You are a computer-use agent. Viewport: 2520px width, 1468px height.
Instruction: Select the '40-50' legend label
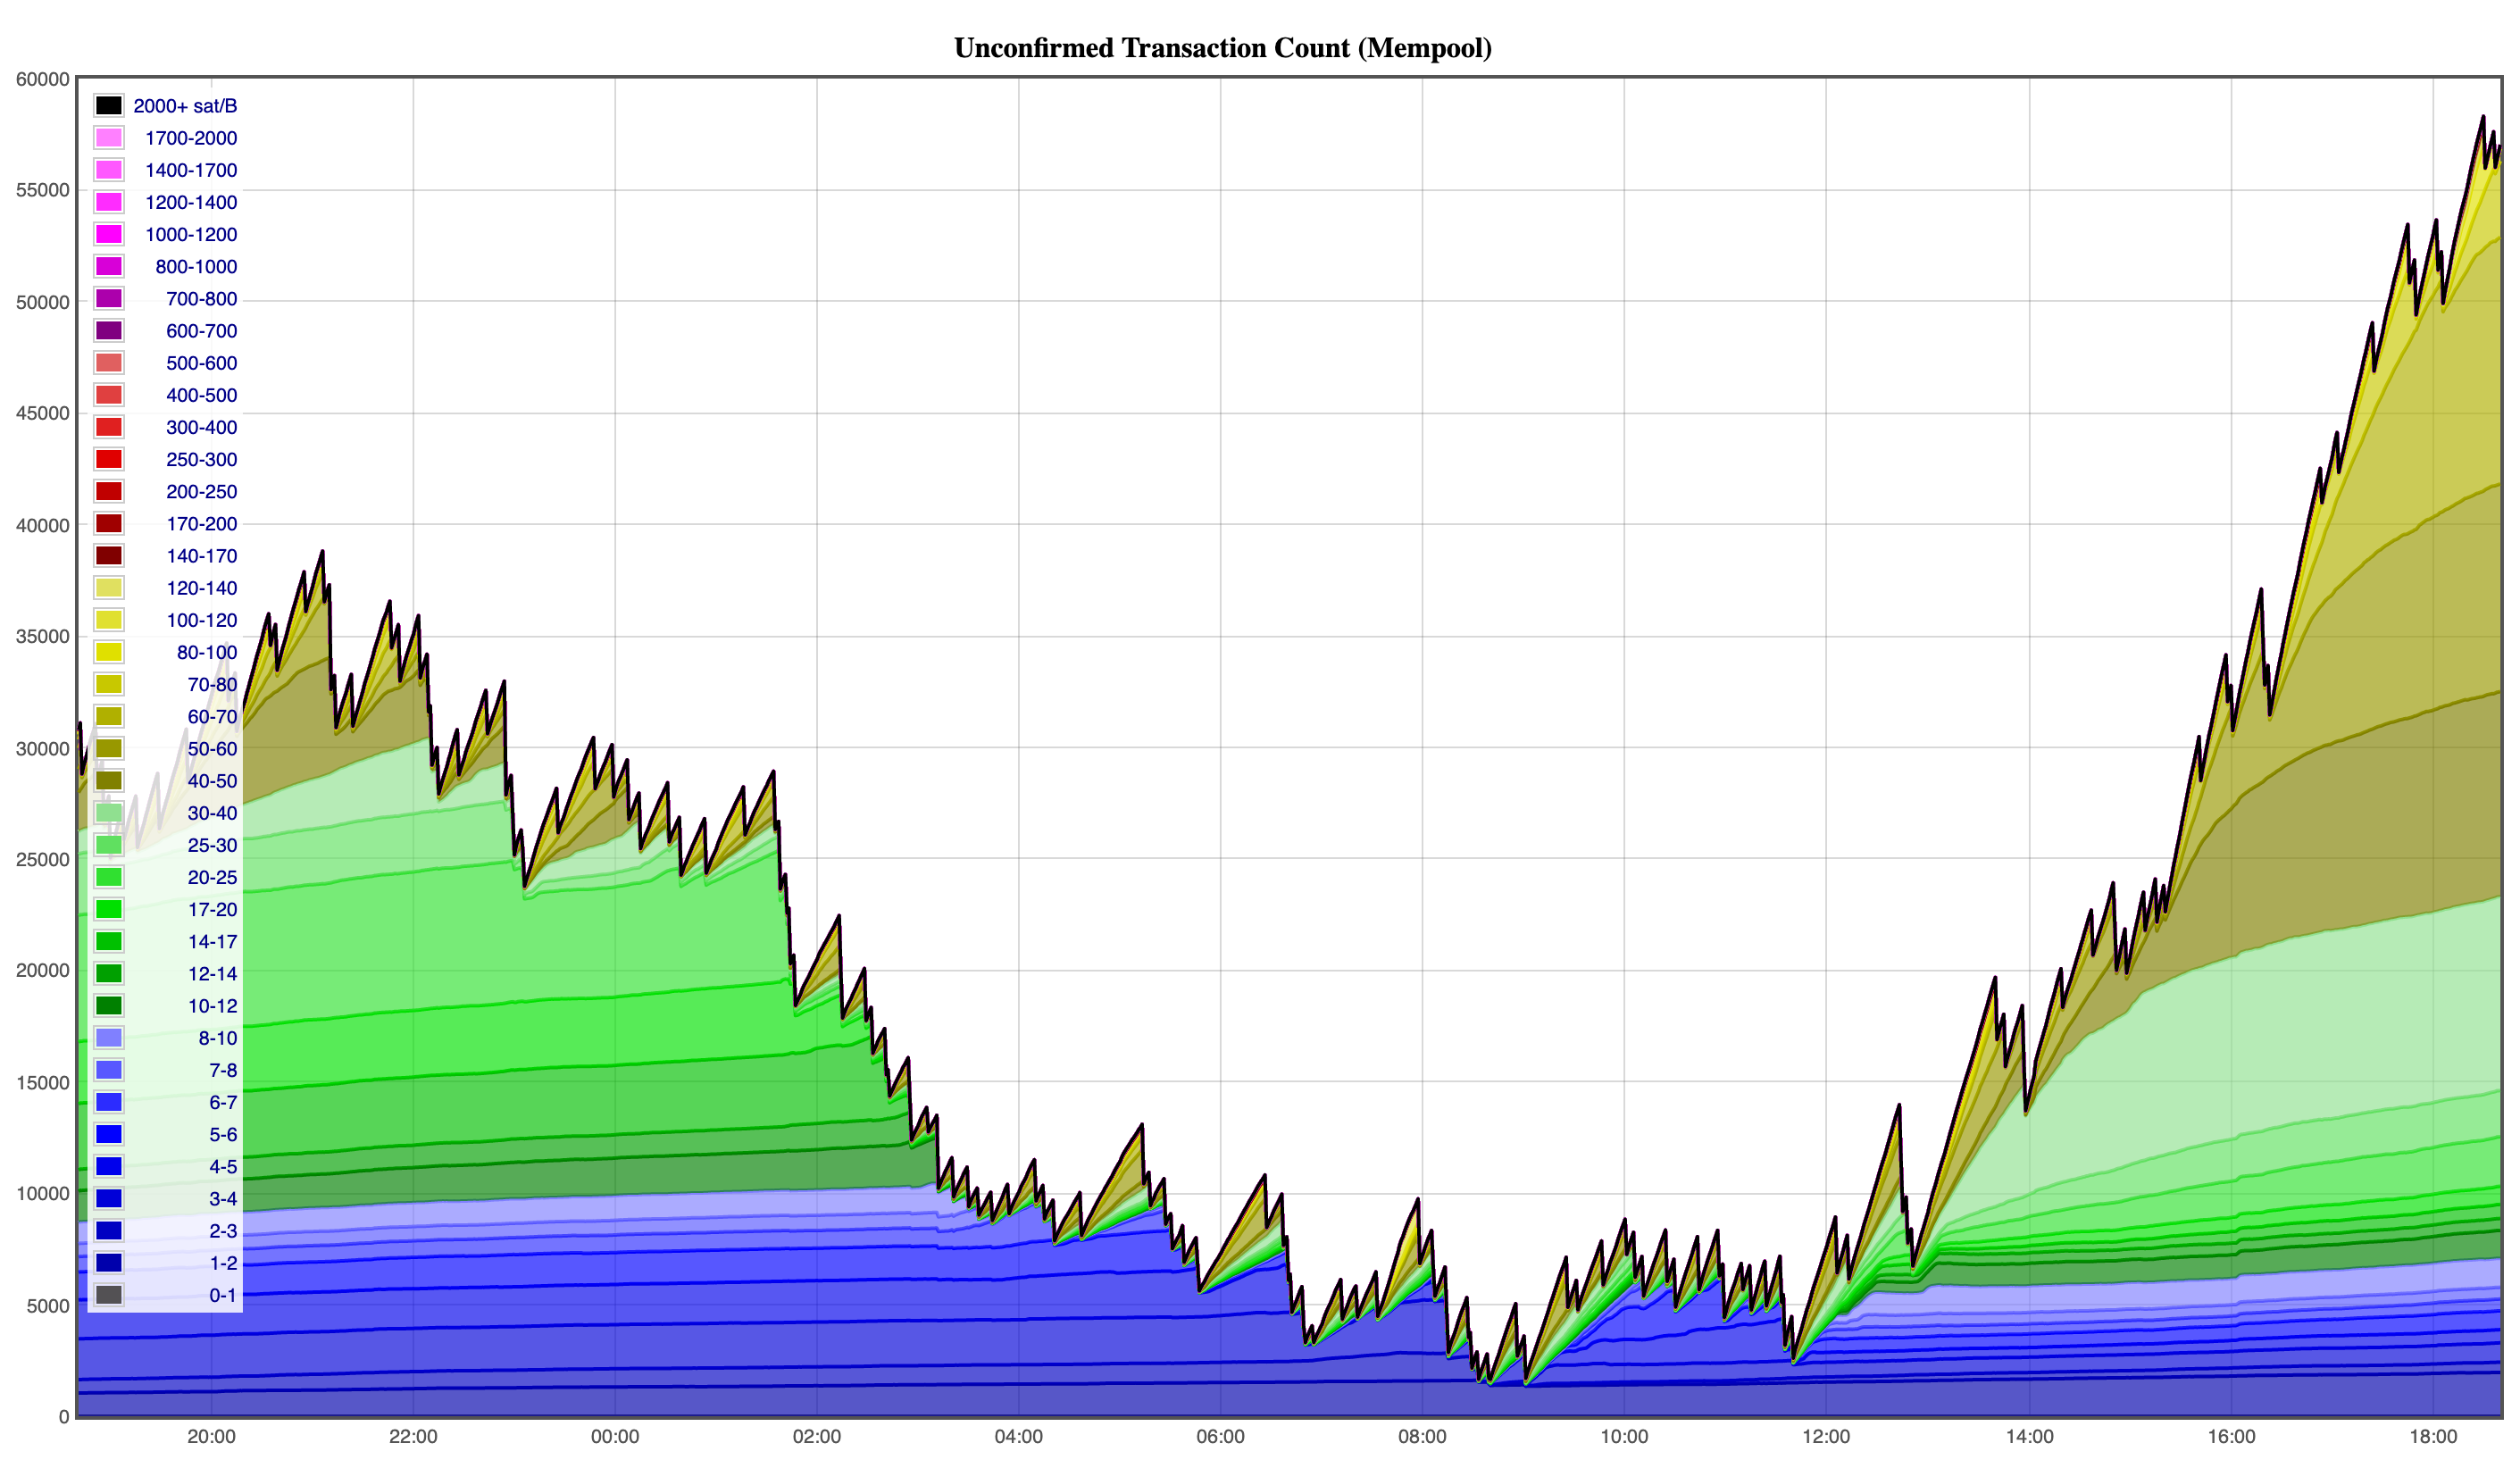212,781
